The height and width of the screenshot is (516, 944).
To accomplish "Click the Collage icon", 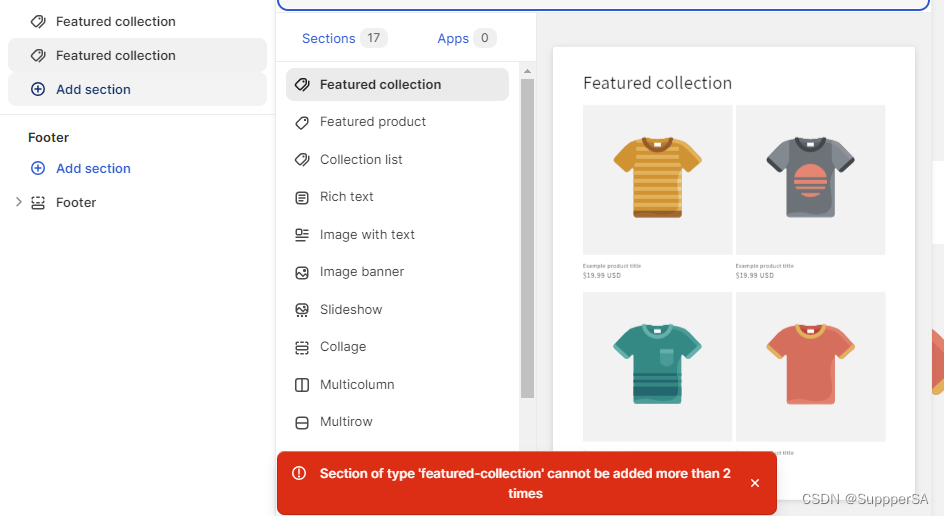I will click(302, 348).
